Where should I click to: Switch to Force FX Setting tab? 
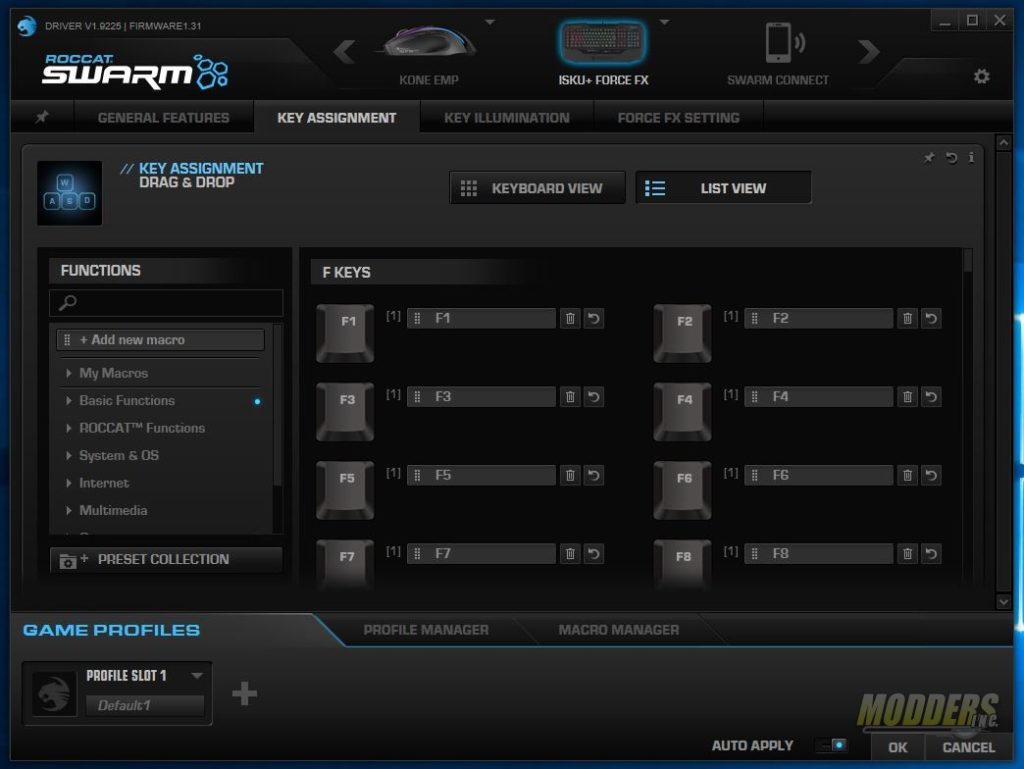point(679,118)
